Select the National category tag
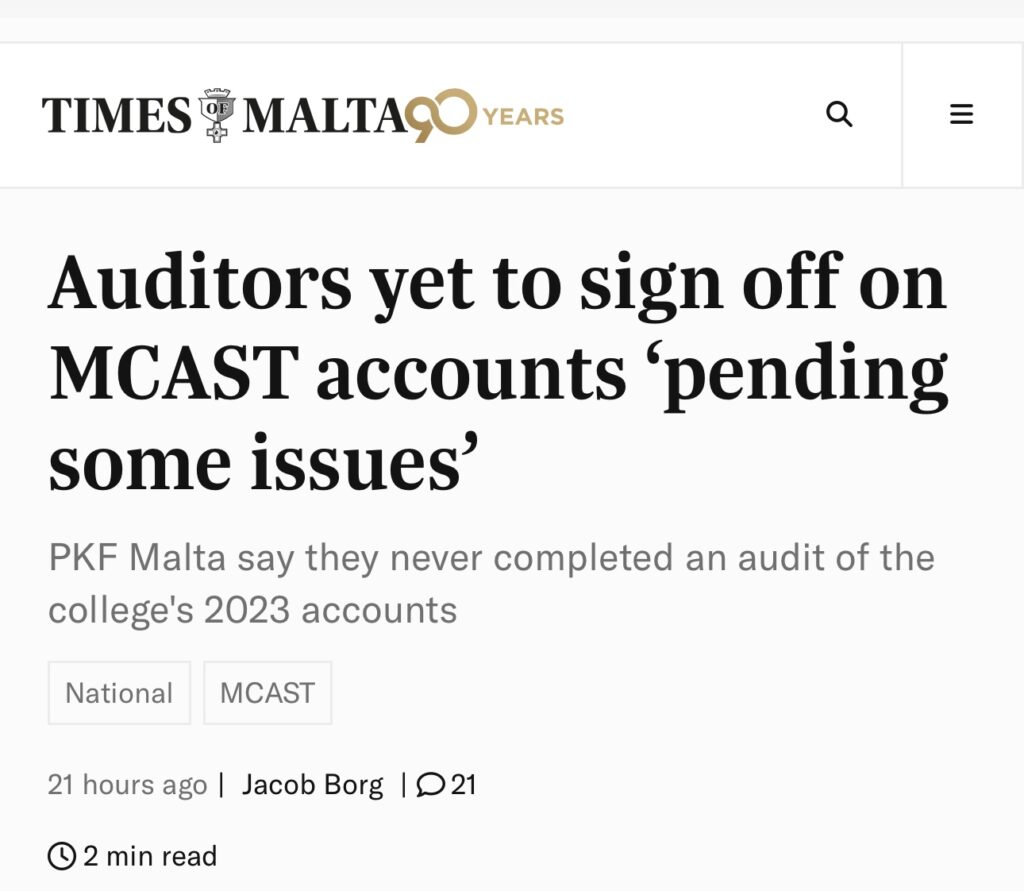The image size is (1024, 891). pos(119,692)
